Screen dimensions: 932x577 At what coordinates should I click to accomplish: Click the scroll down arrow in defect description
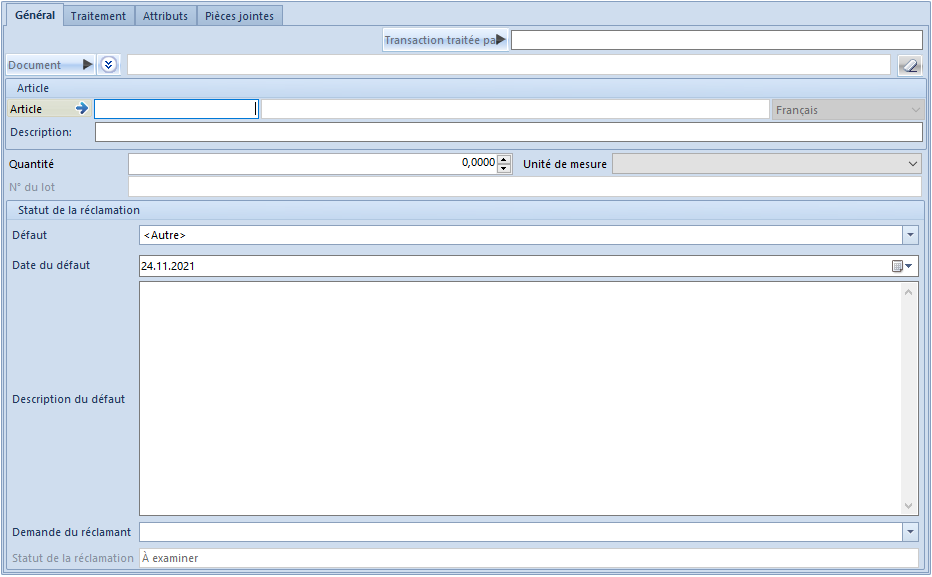click(x=908, y=506)
